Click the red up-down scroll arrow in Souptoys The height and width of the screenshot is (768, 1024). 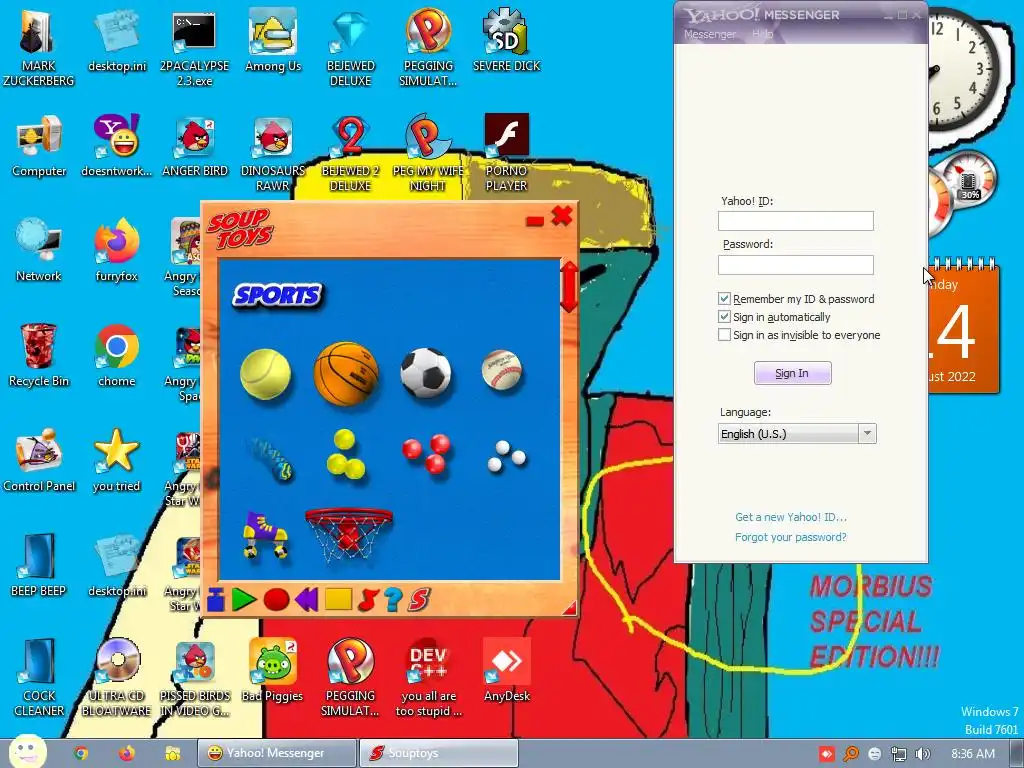point(569,286)
